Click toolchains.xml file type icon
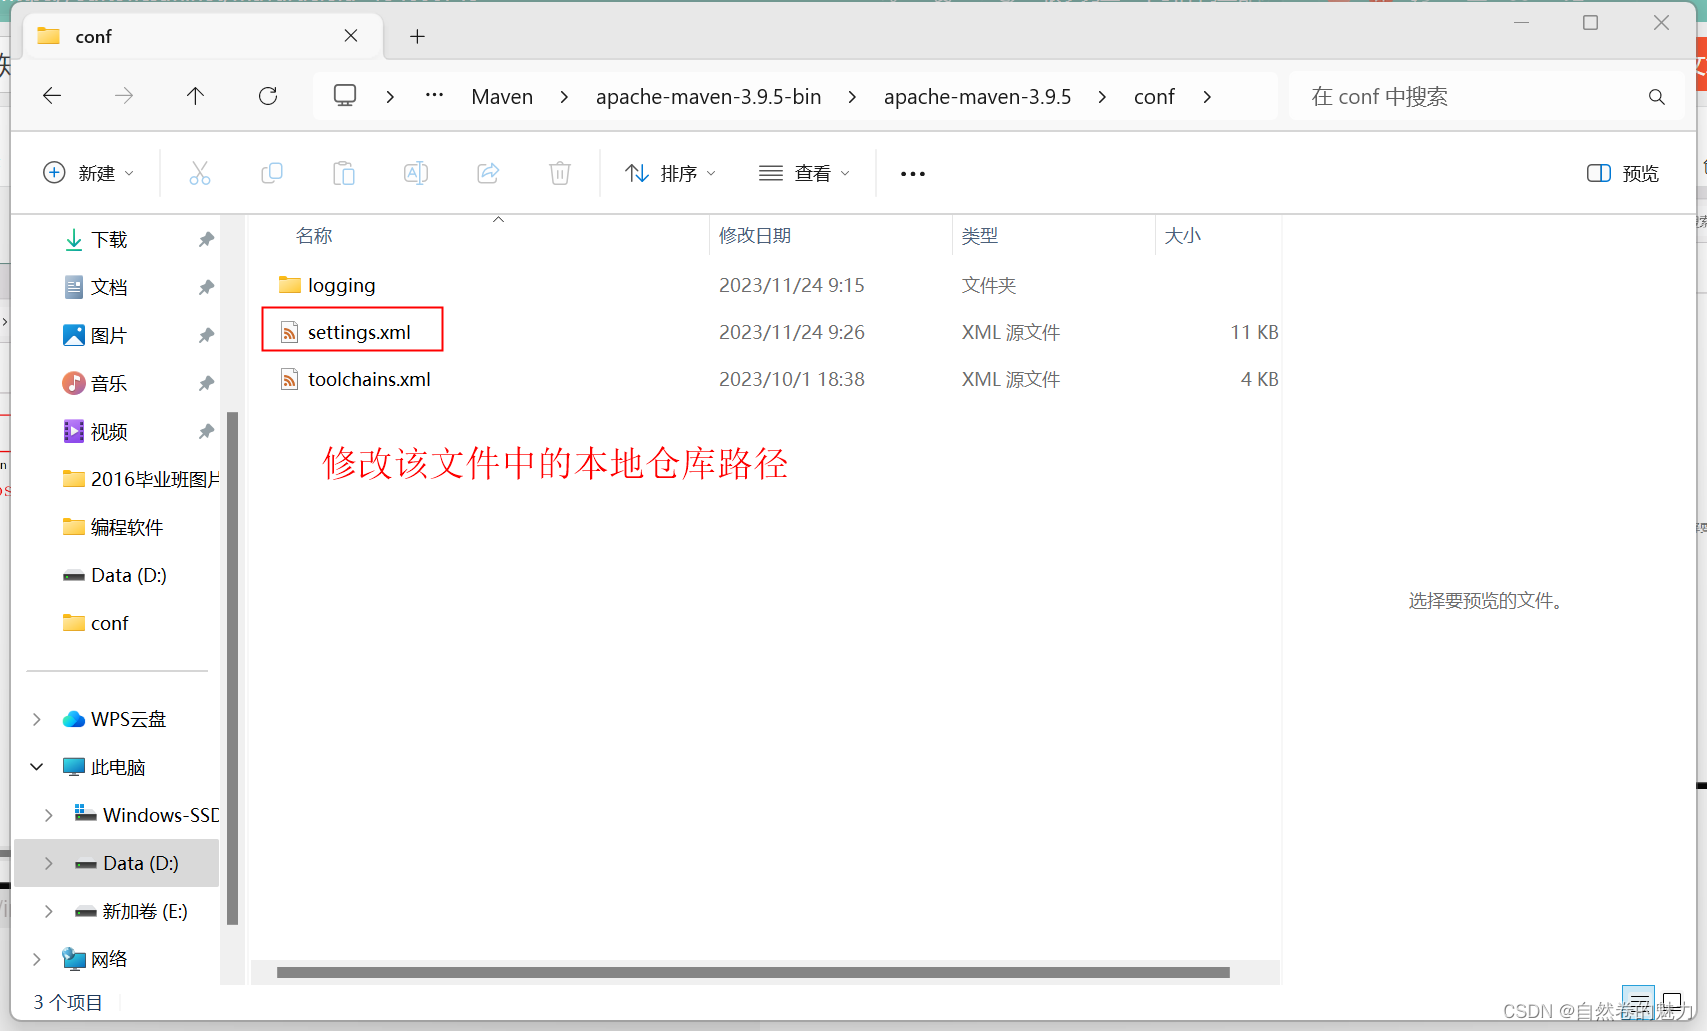This screenshot has width=1707, height=1031. coord(289,379)
